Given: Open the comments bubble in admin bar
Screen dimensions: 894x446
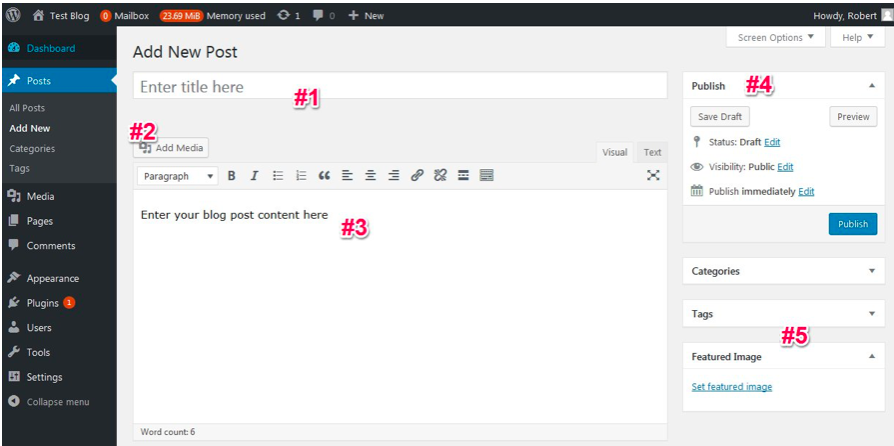Looking at the screenshot, I should [x=323, y=16].
